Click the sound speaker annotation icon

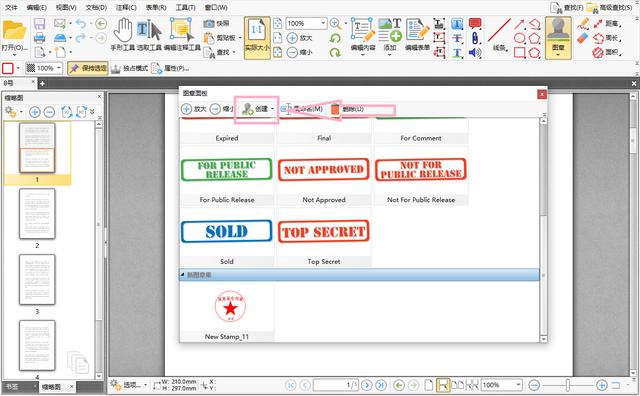click(475, 52)
